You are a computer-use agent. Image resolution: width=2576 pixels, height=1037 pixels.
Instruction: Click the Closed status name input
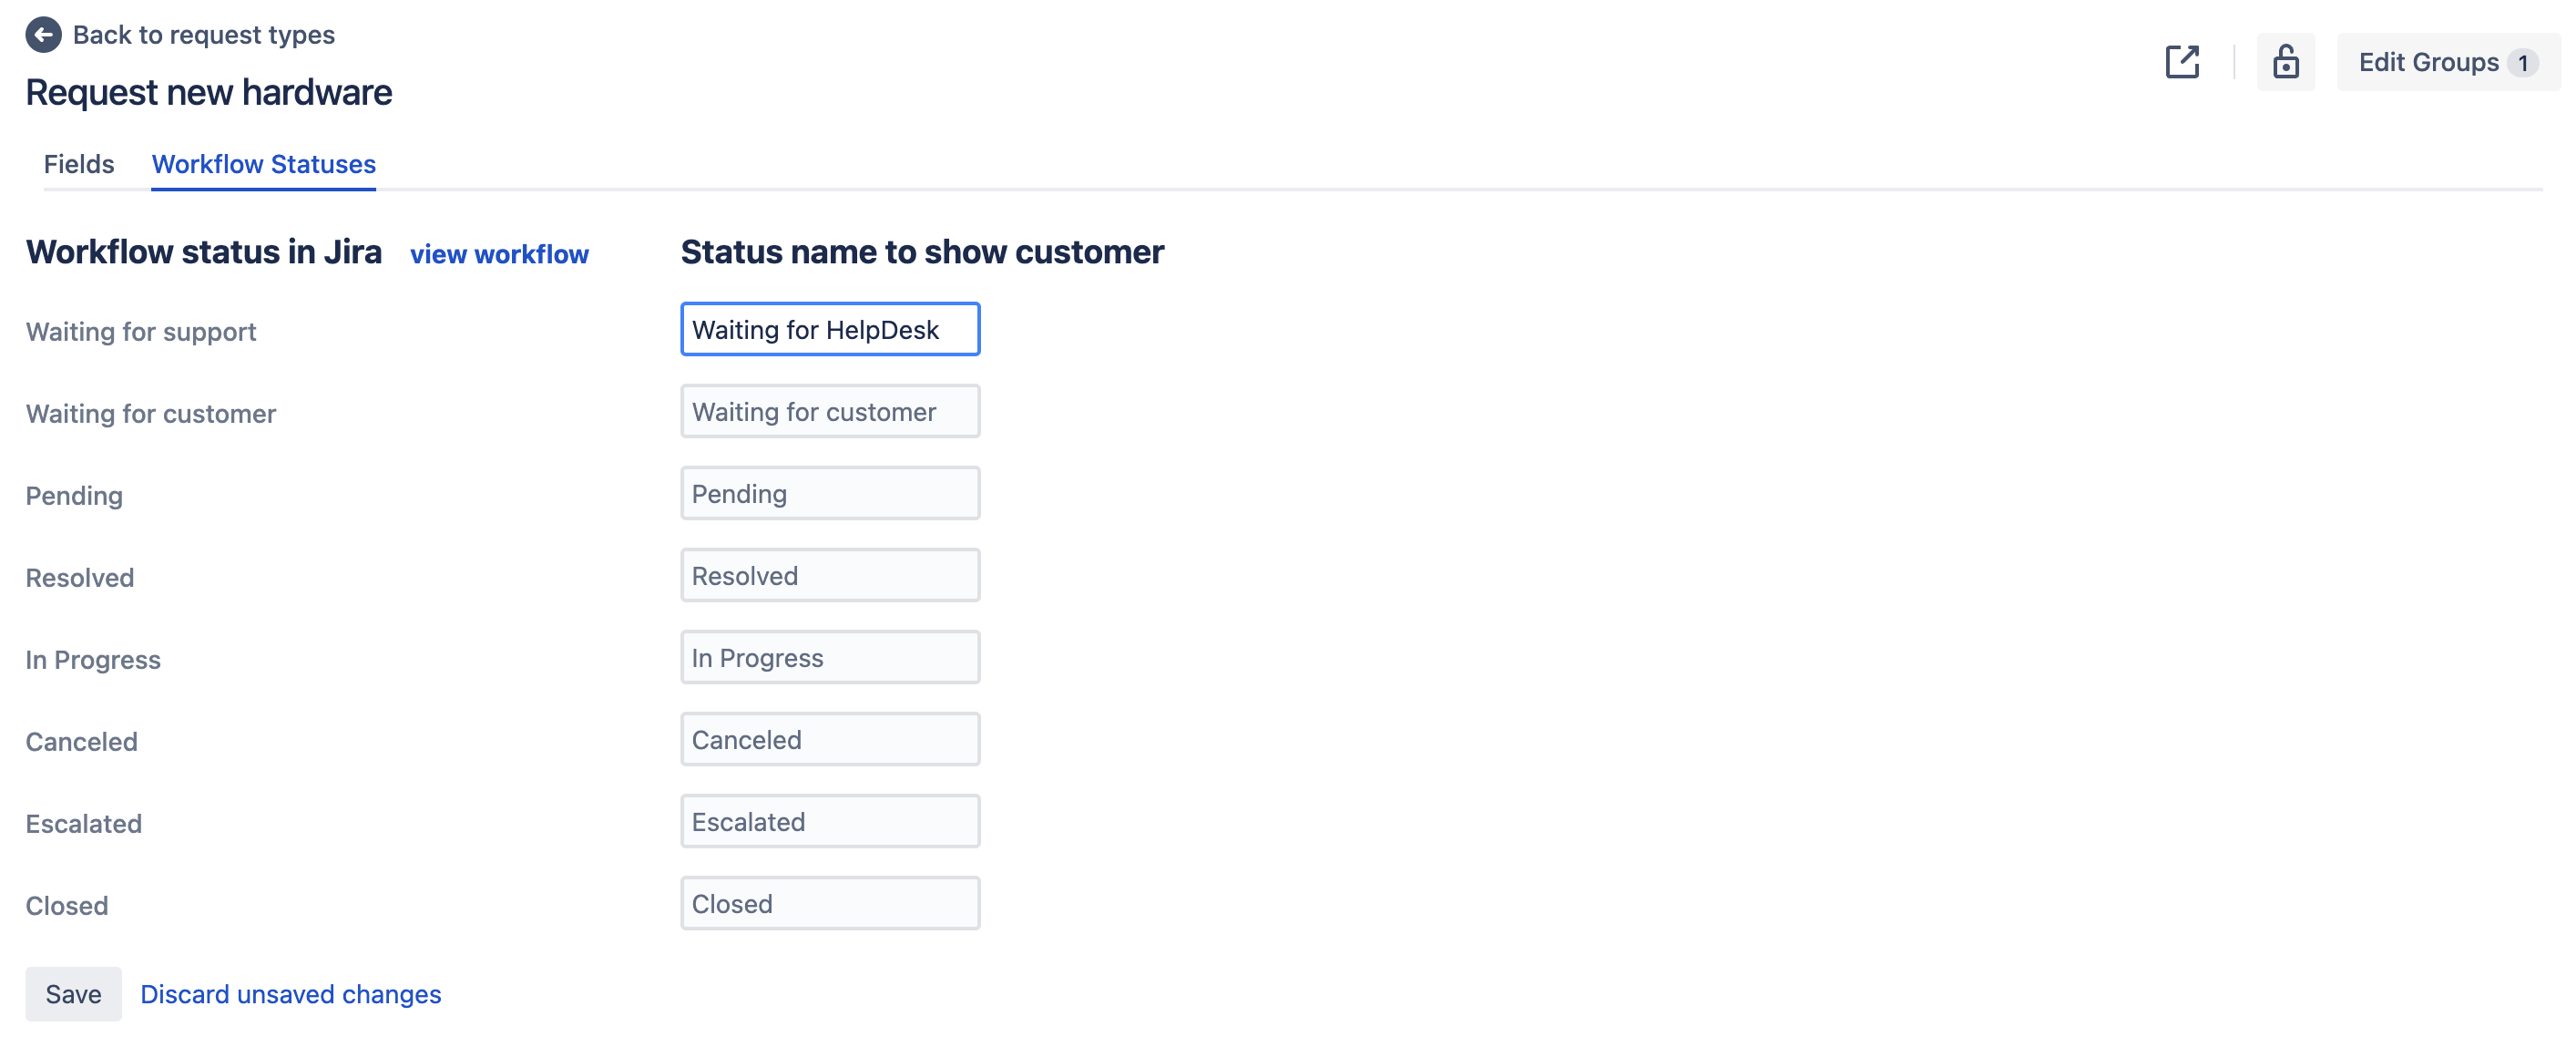pyautogui.click(x=830, y=902)
